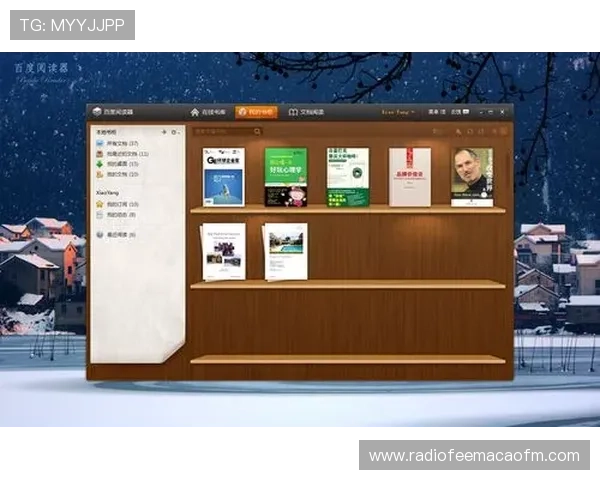Open the green psychology book with cartoon cover

[286, 177]
